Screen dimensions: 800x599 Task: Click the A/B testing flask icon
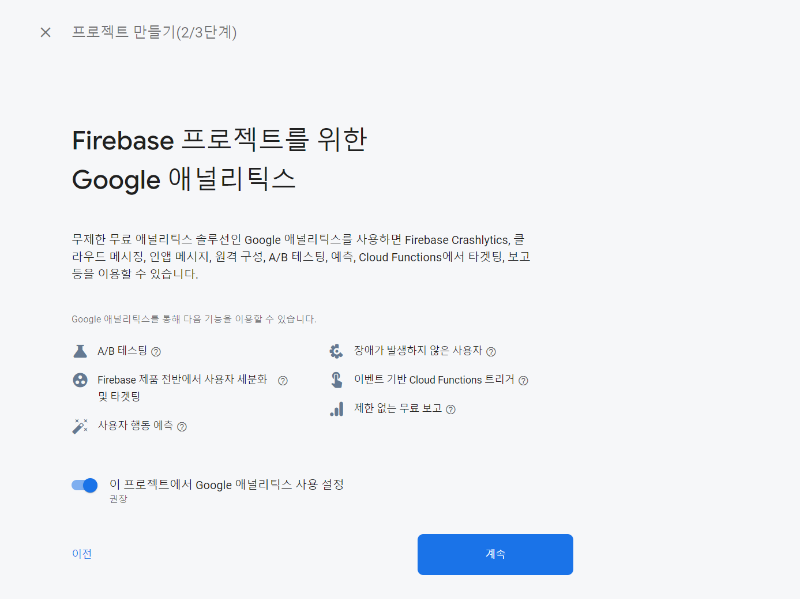click(80, 351)
